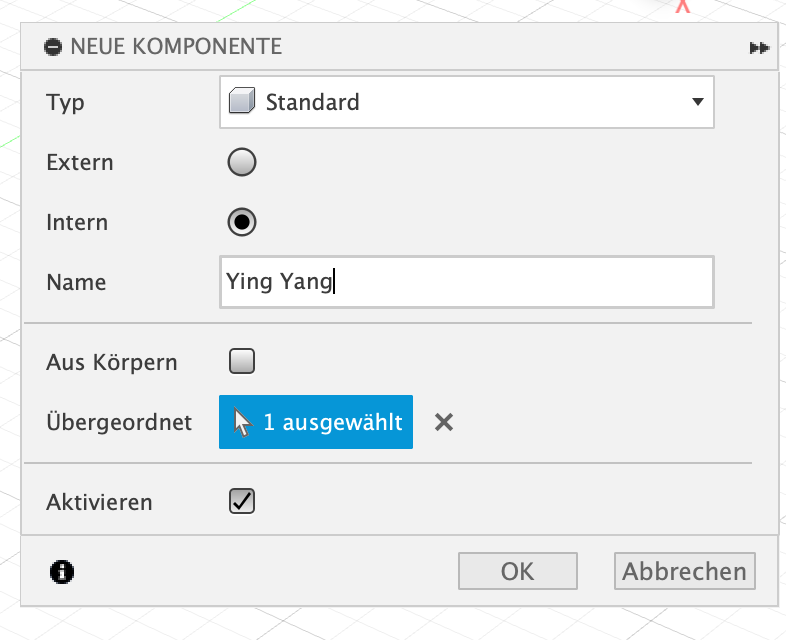Expand the Typ dropdown arrow
This screenshot has width=786, height=640.
pyautogui.click(x=697, y=102)
